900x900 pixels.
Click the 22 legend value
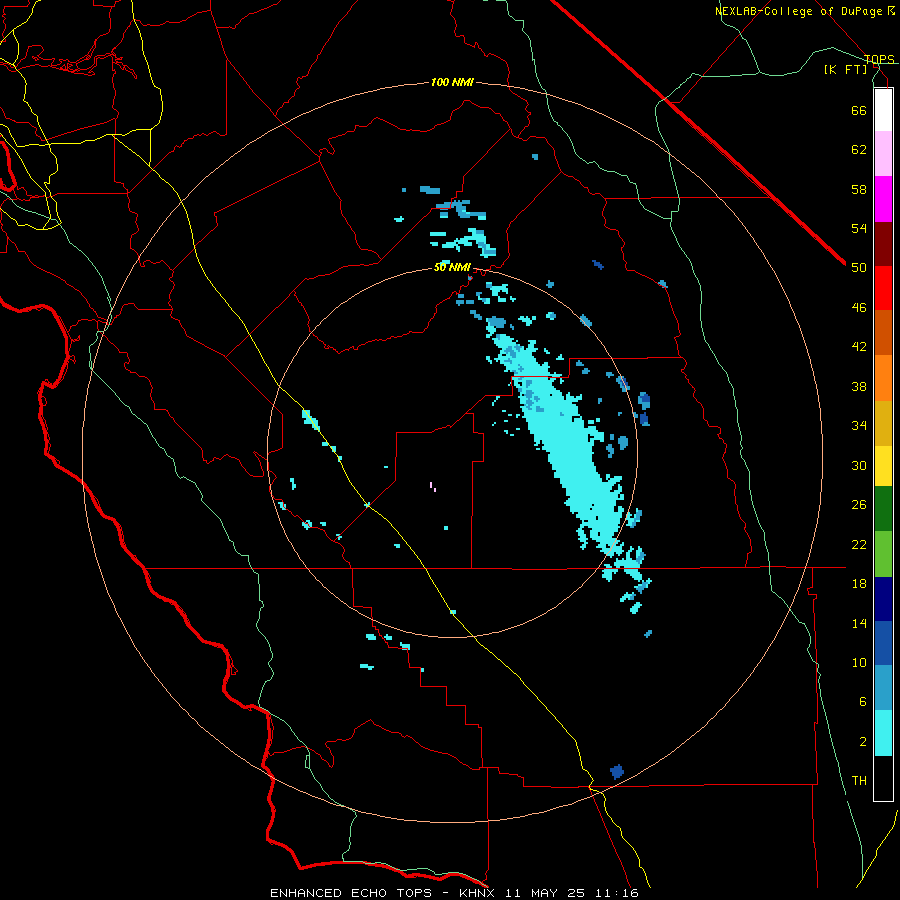(x=859, y=544)
